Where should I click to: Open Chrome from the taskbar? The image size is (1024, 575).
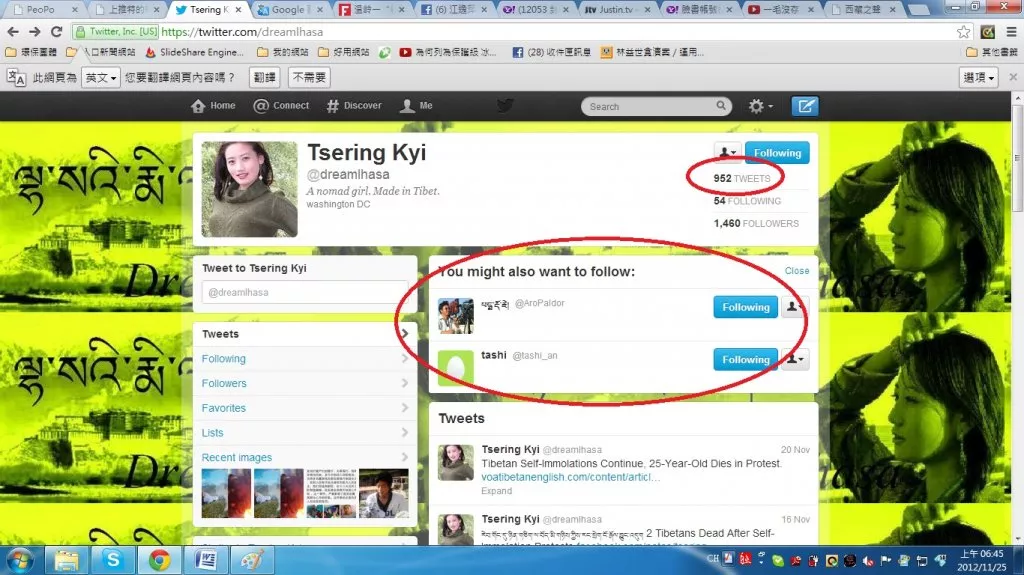coord(159,561)
